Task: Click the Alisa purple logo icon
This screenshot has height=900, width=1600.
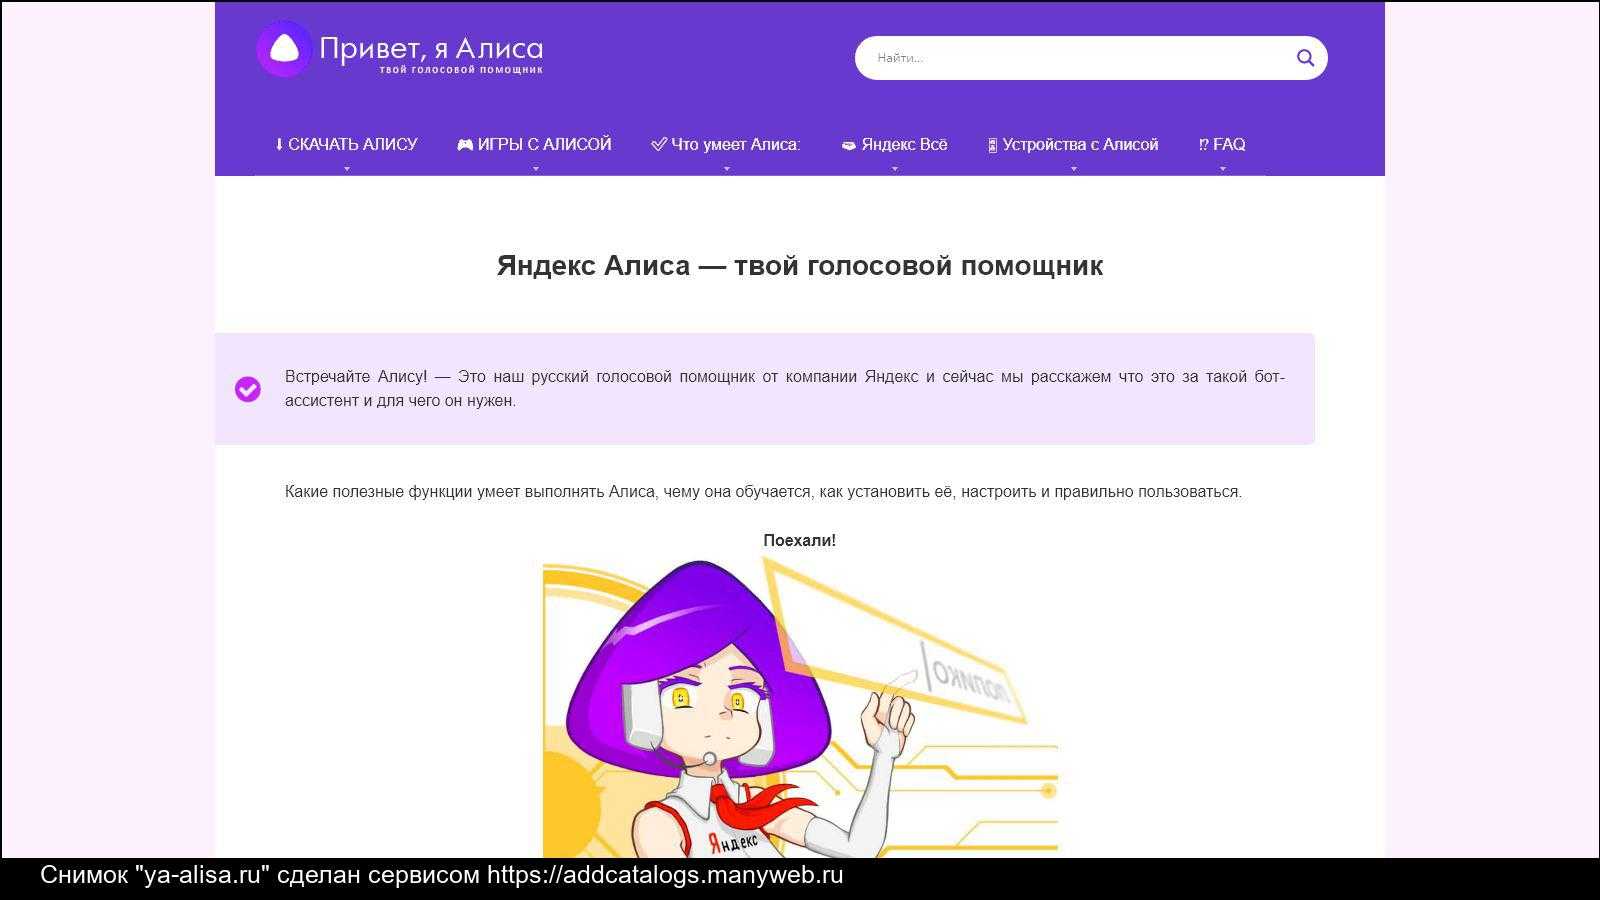Action: (x=285, y=49)
